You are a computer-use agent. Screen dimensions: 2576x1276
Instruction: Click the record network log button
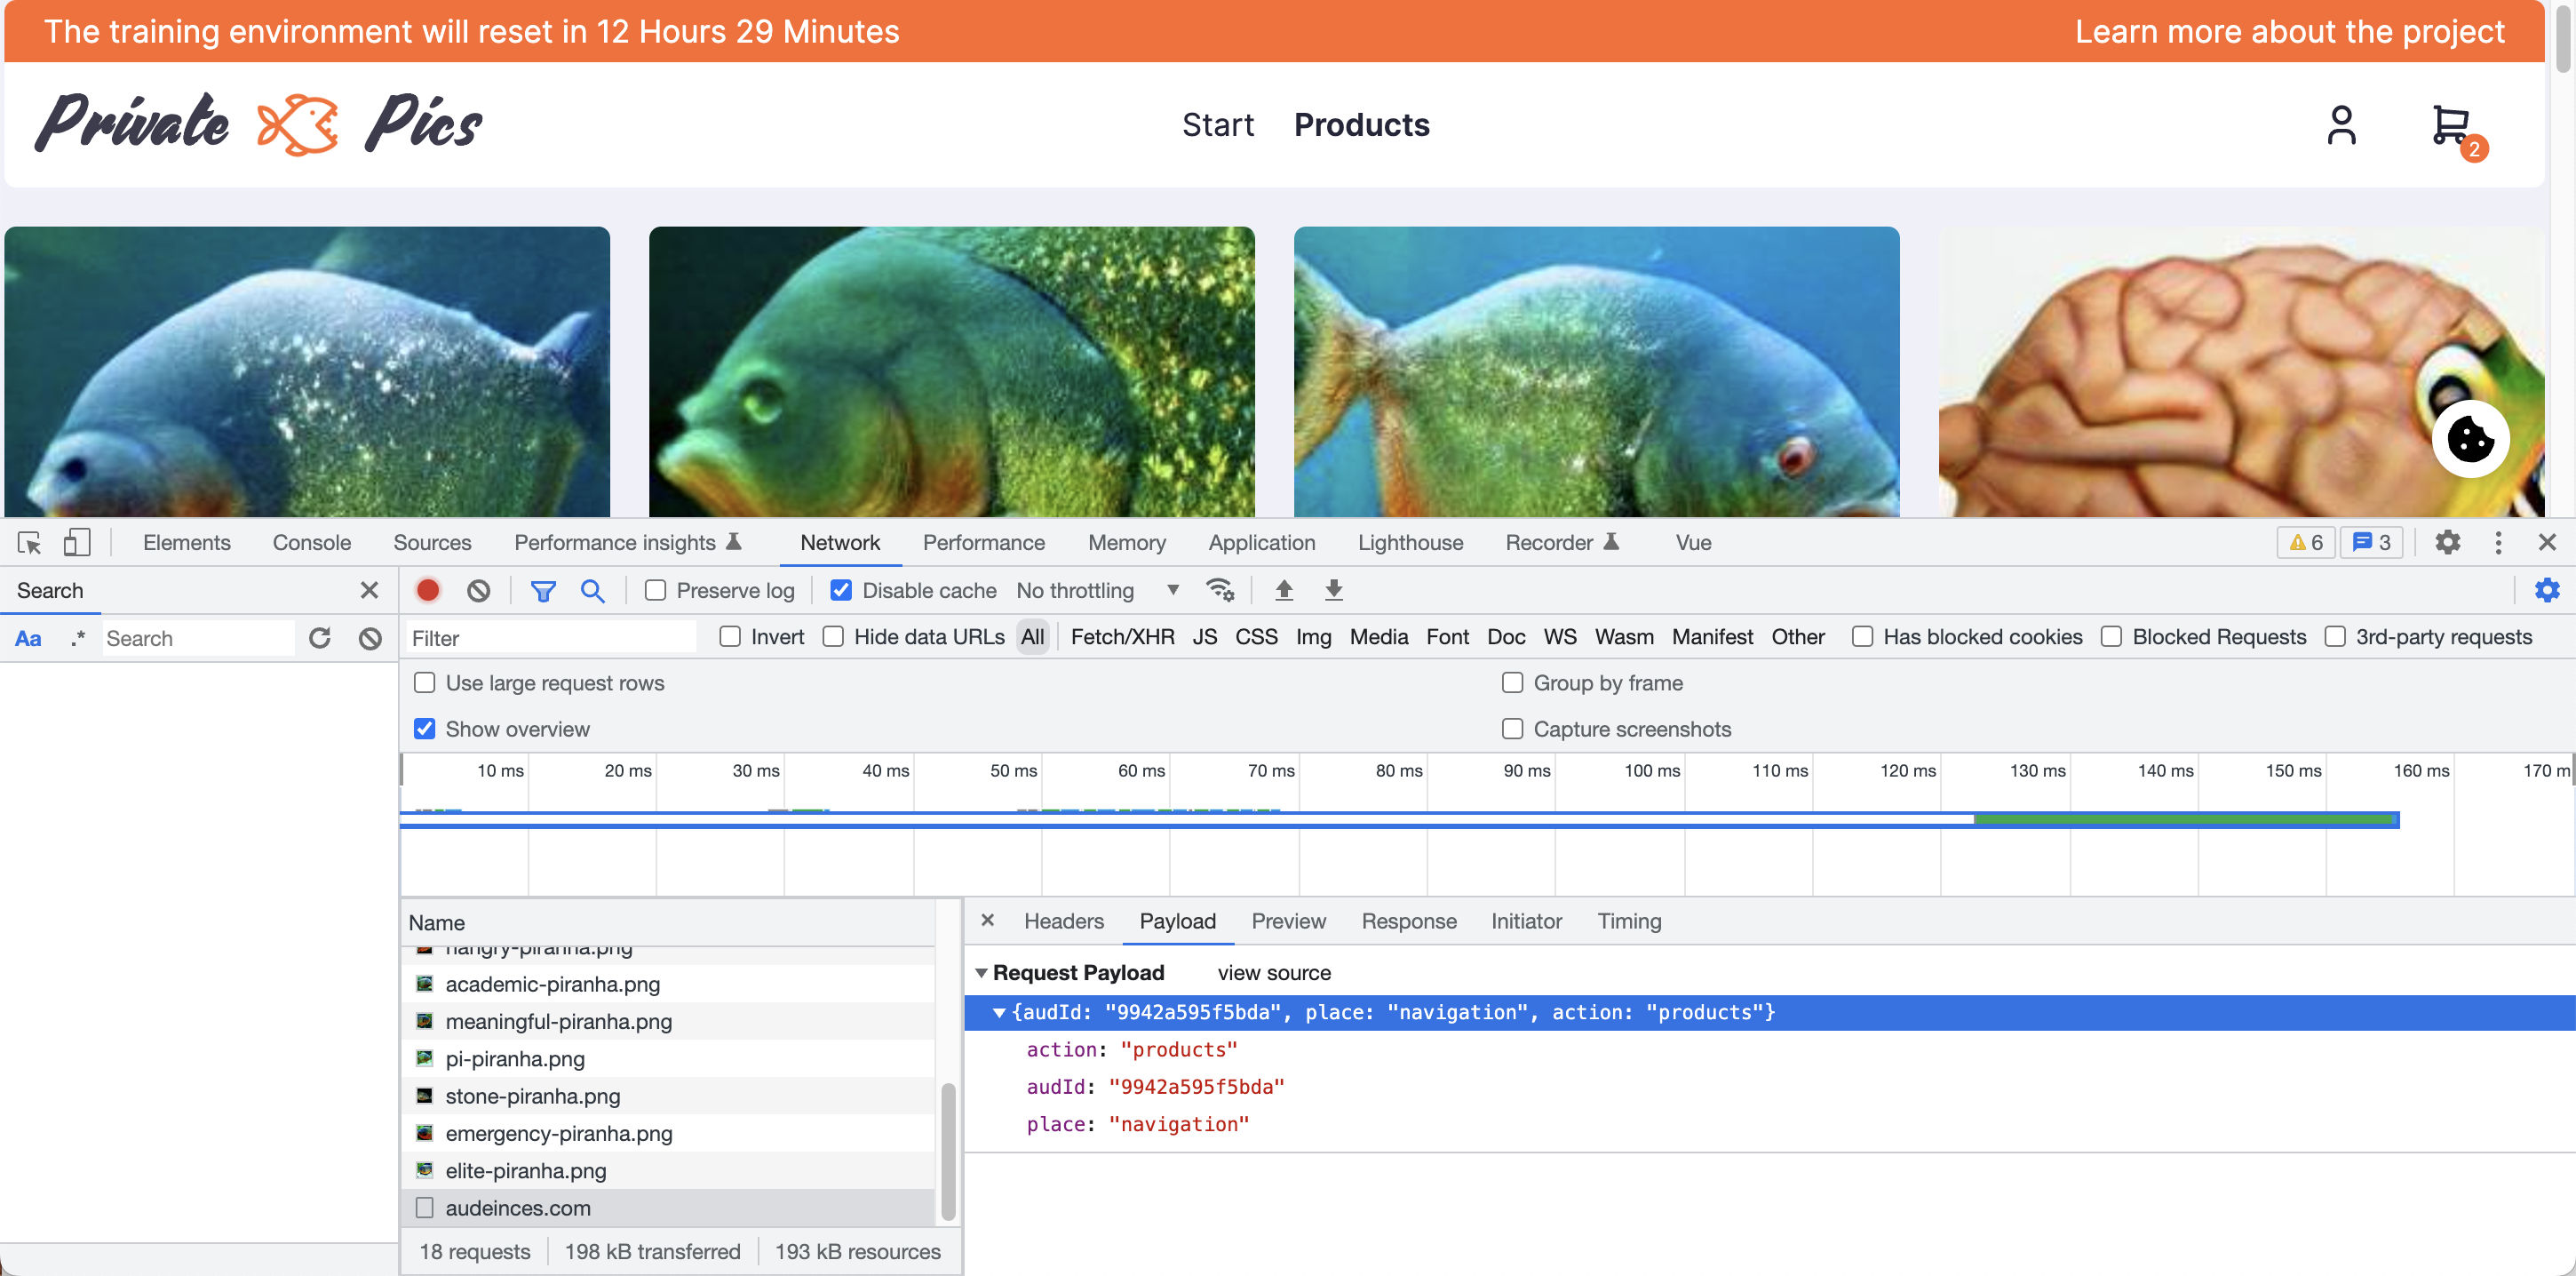point(428,590)
